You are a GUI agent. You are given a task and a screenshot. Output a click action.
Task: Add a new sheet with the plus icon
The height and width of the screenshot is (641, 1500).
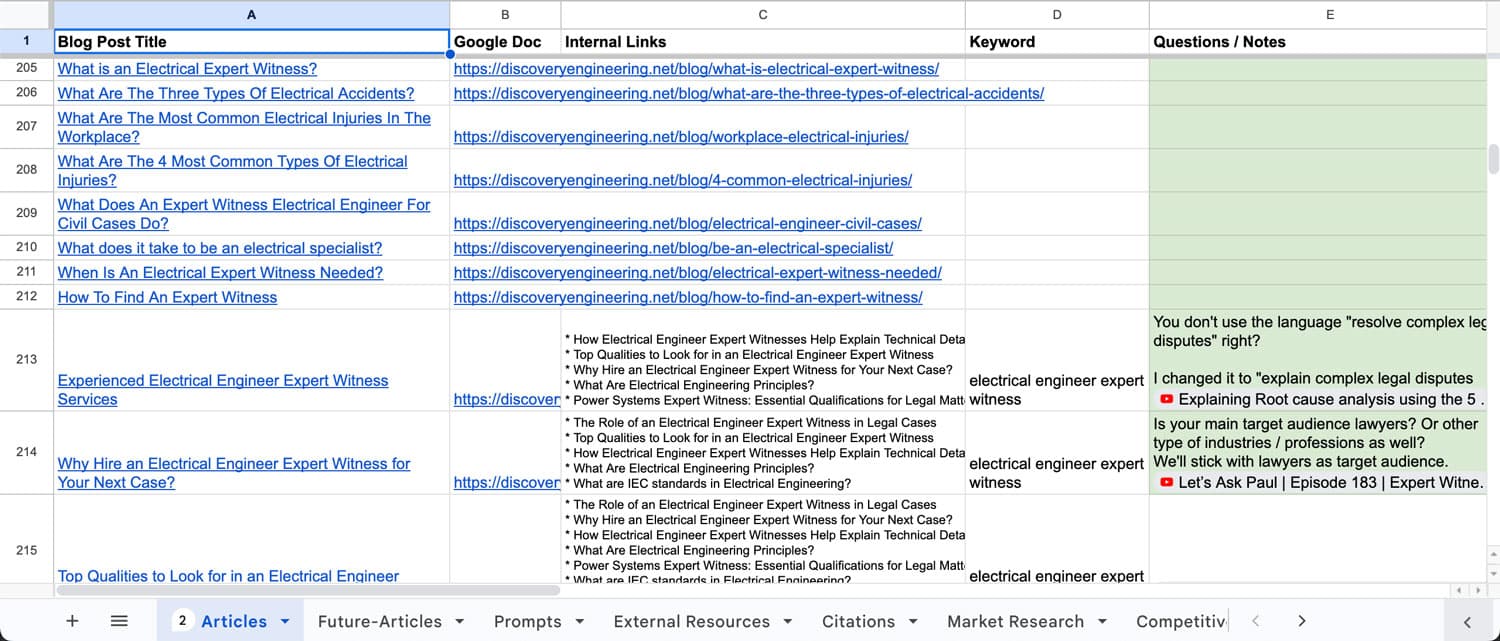click(x=71, y=621)
